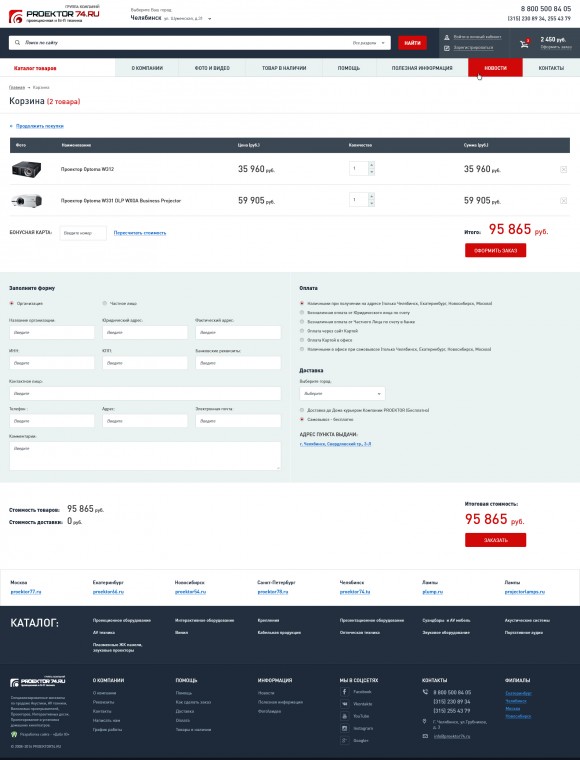Click the magnifier icon in search bar
This screenshot has width=580, height=760.
pyautogui.click(x=17, y=43)
